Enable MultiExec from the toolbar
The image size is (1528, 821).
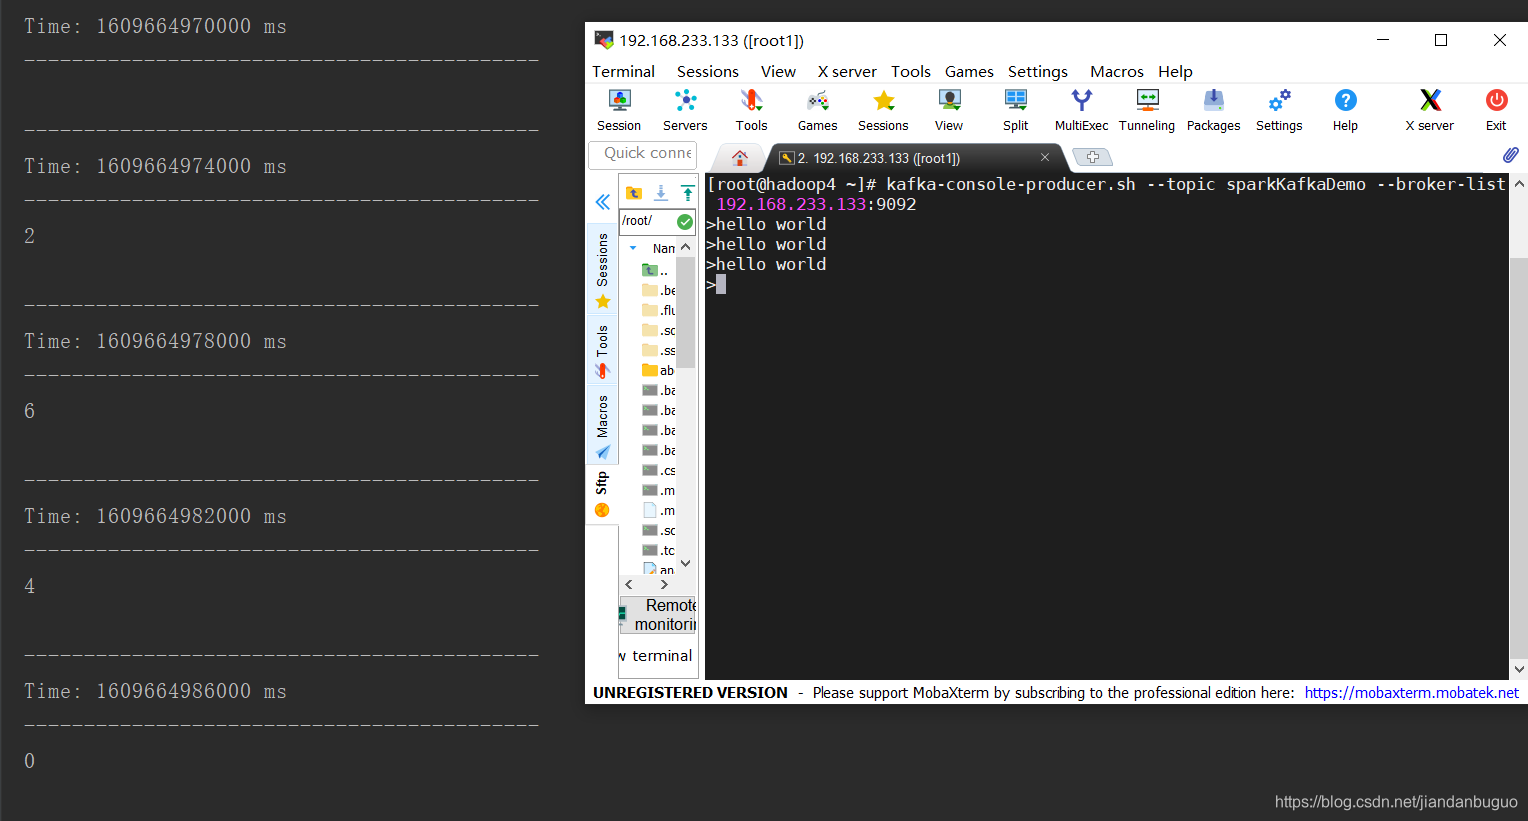1081,101
